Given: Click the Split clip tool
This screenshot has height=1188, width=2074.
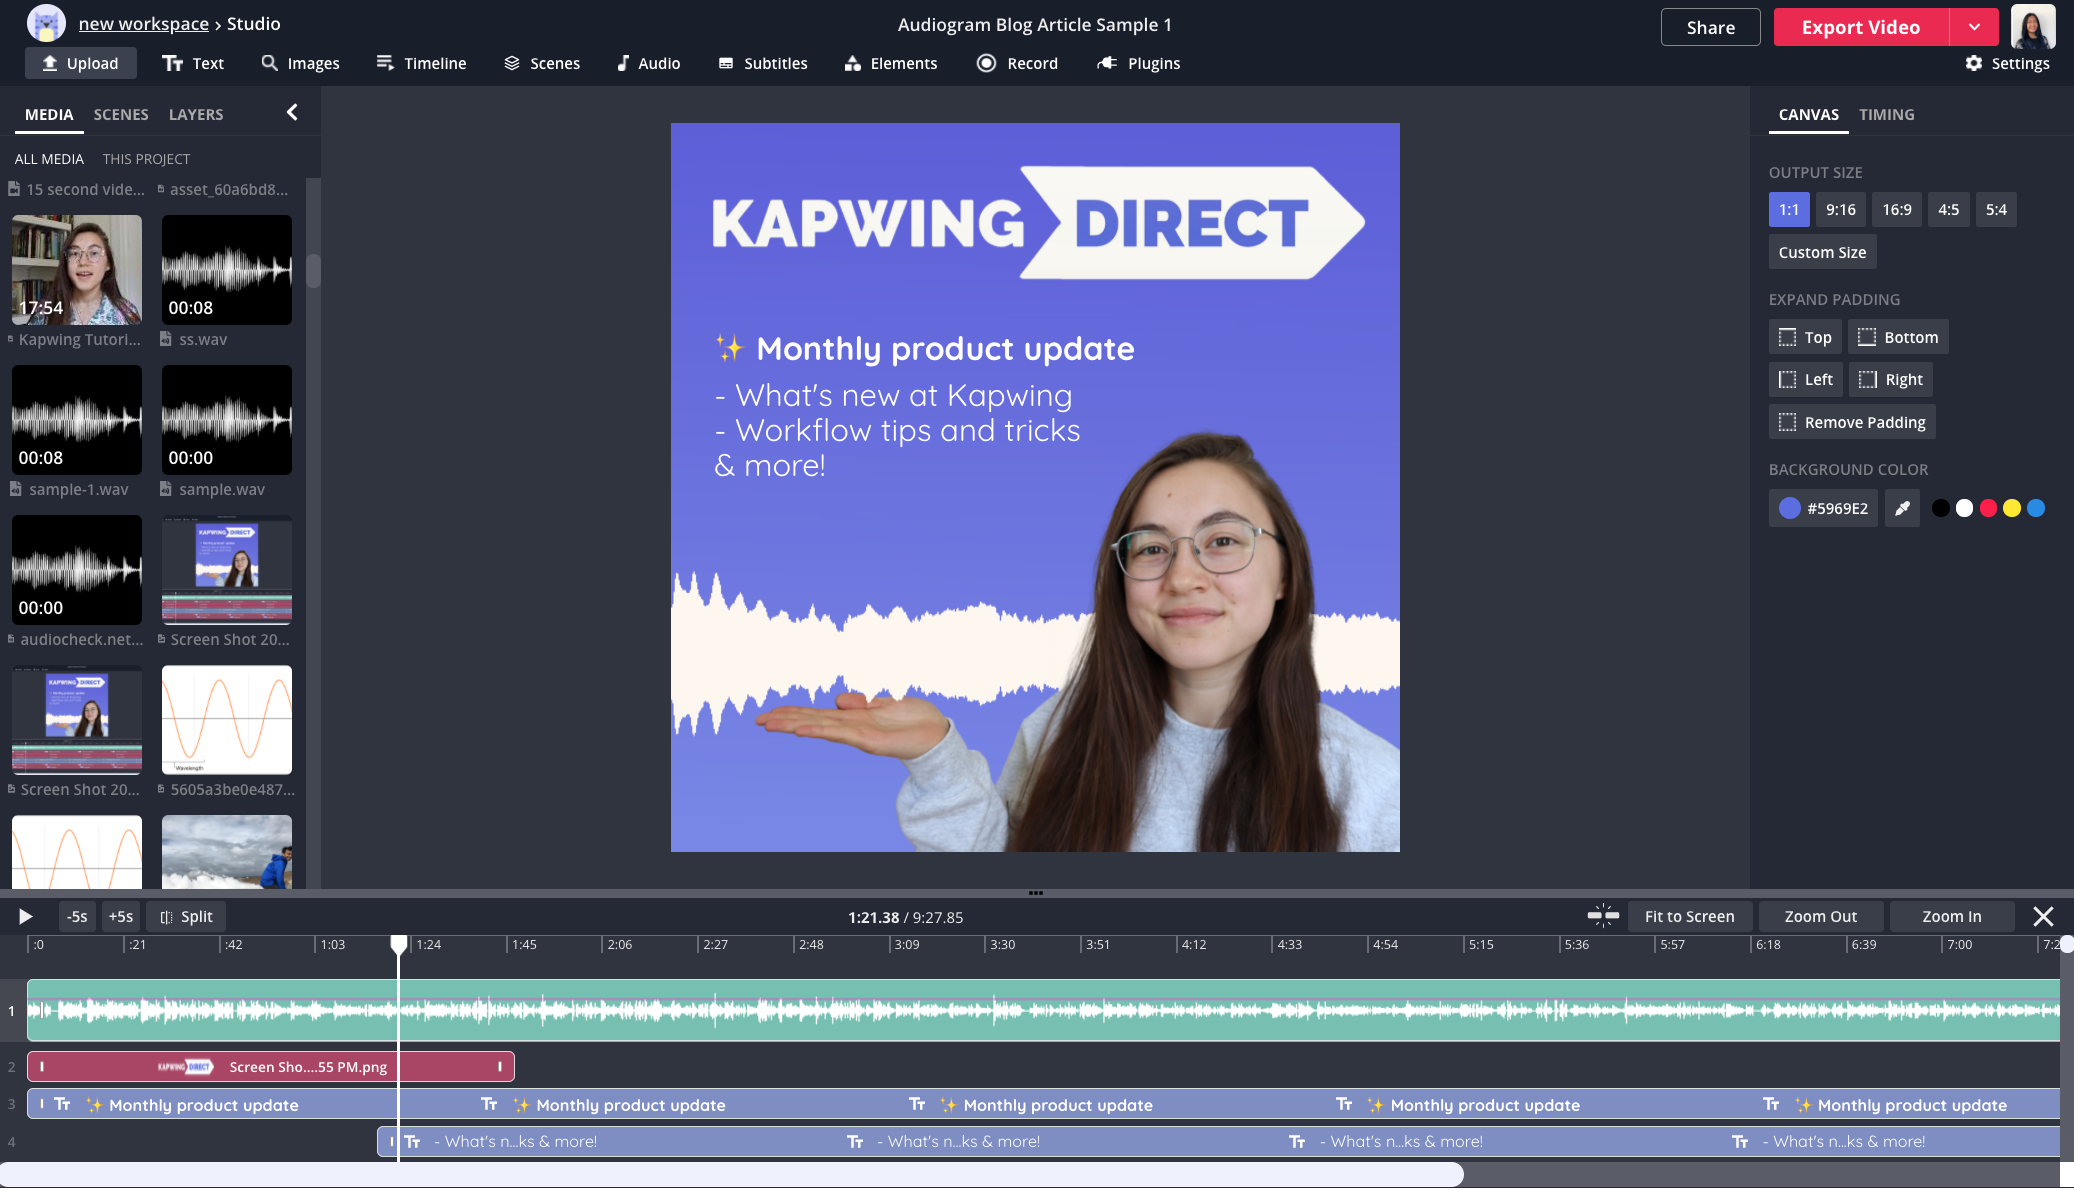Looking at the screenshot, I should (x=187, y=916).
